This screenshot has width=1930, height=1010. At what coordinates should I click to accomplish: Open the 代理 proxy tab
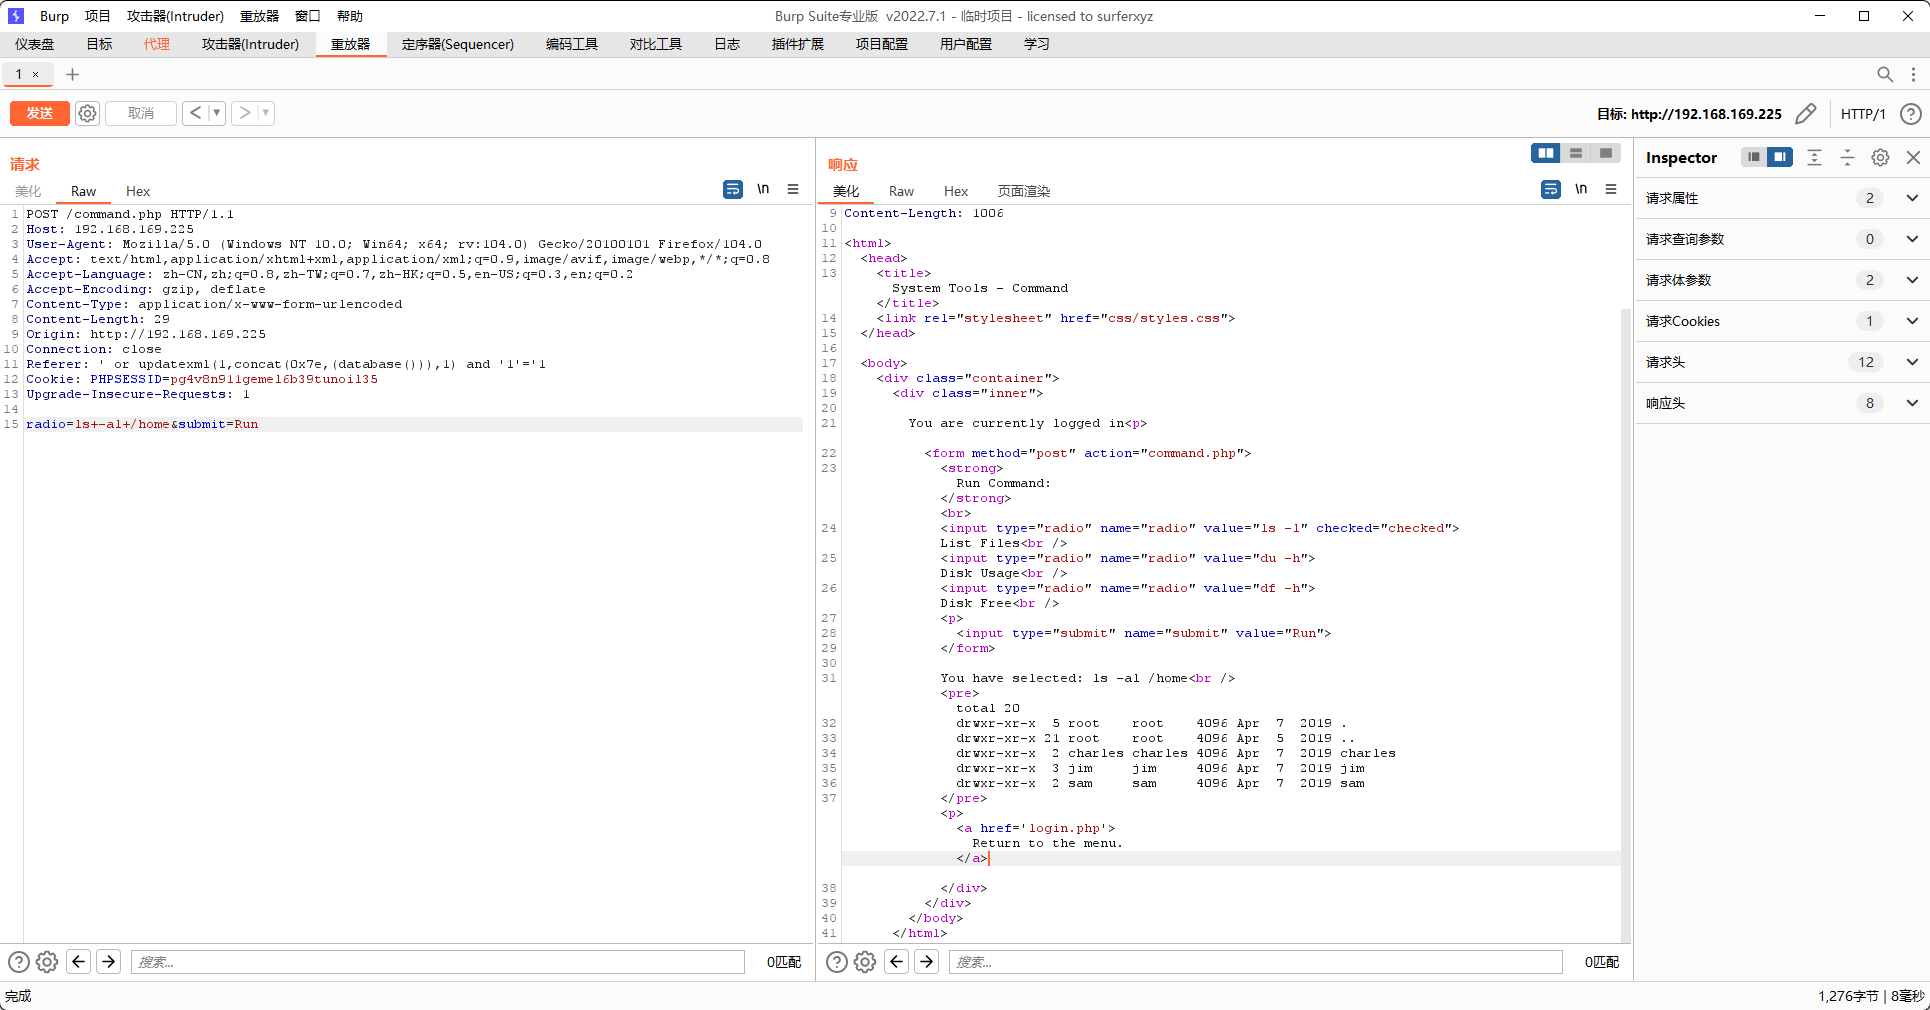click(x=157, y=44)
